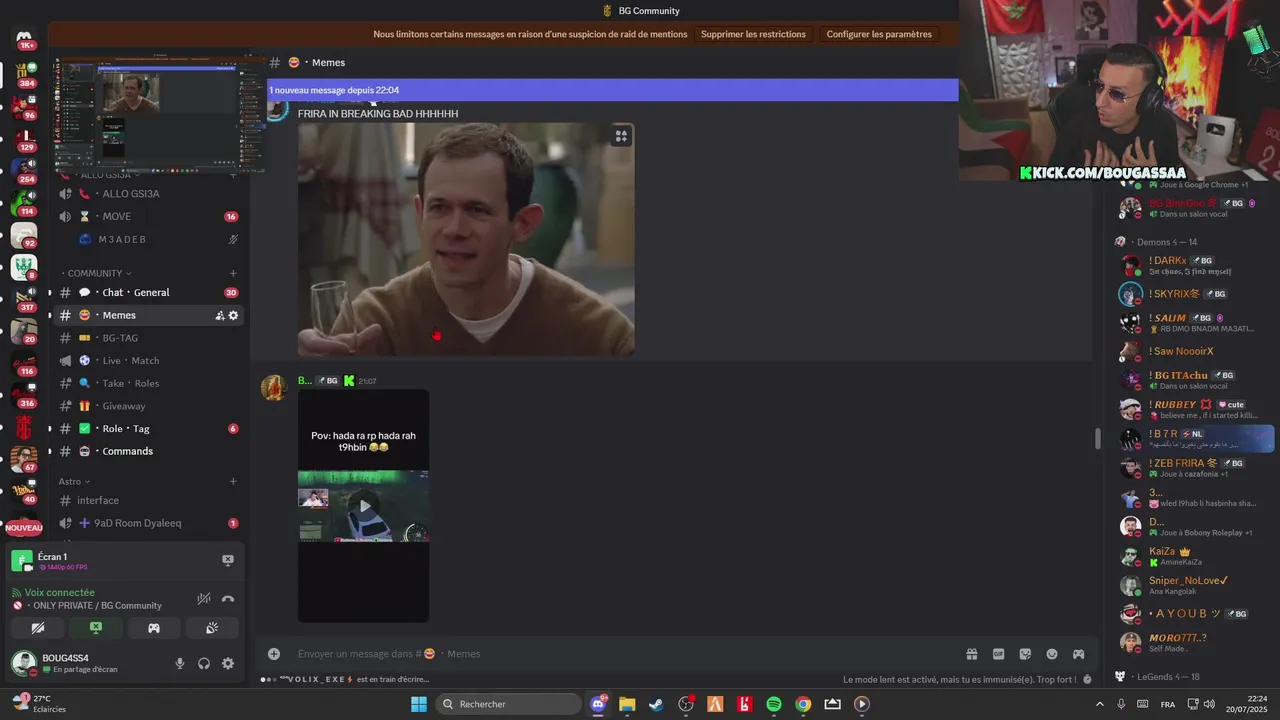Viewport: 1280px width, 720px height.
Task: Open user settings gear
Action: [228, 663]
